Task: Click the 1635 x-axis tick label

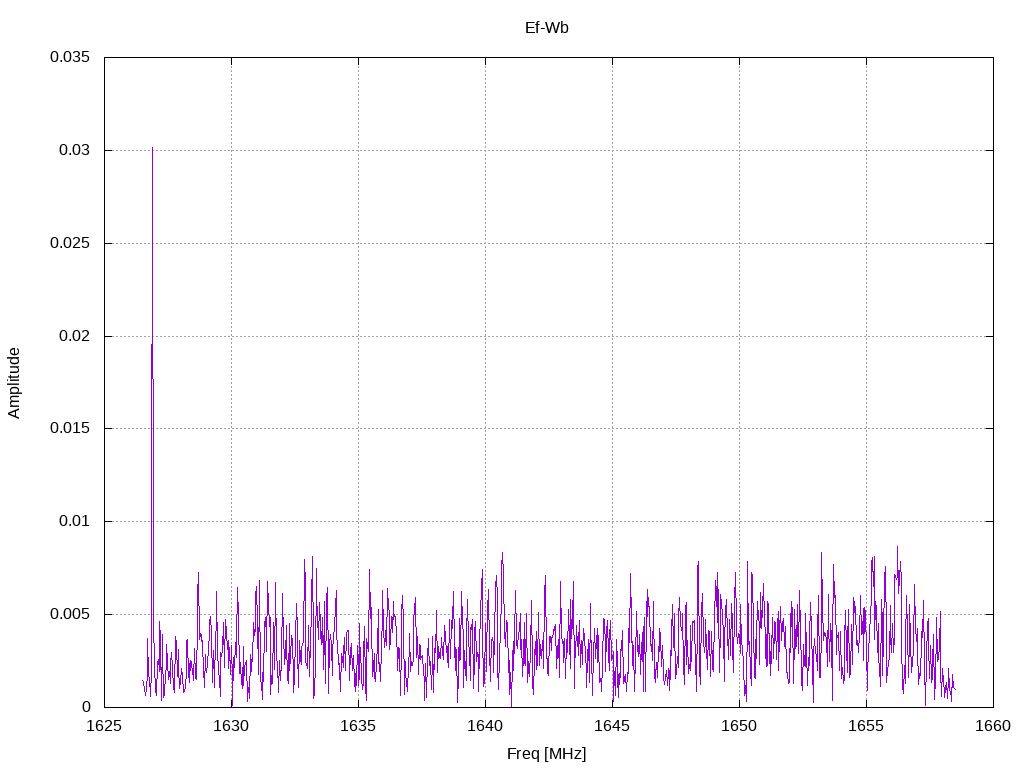Action: click(359, 726)
